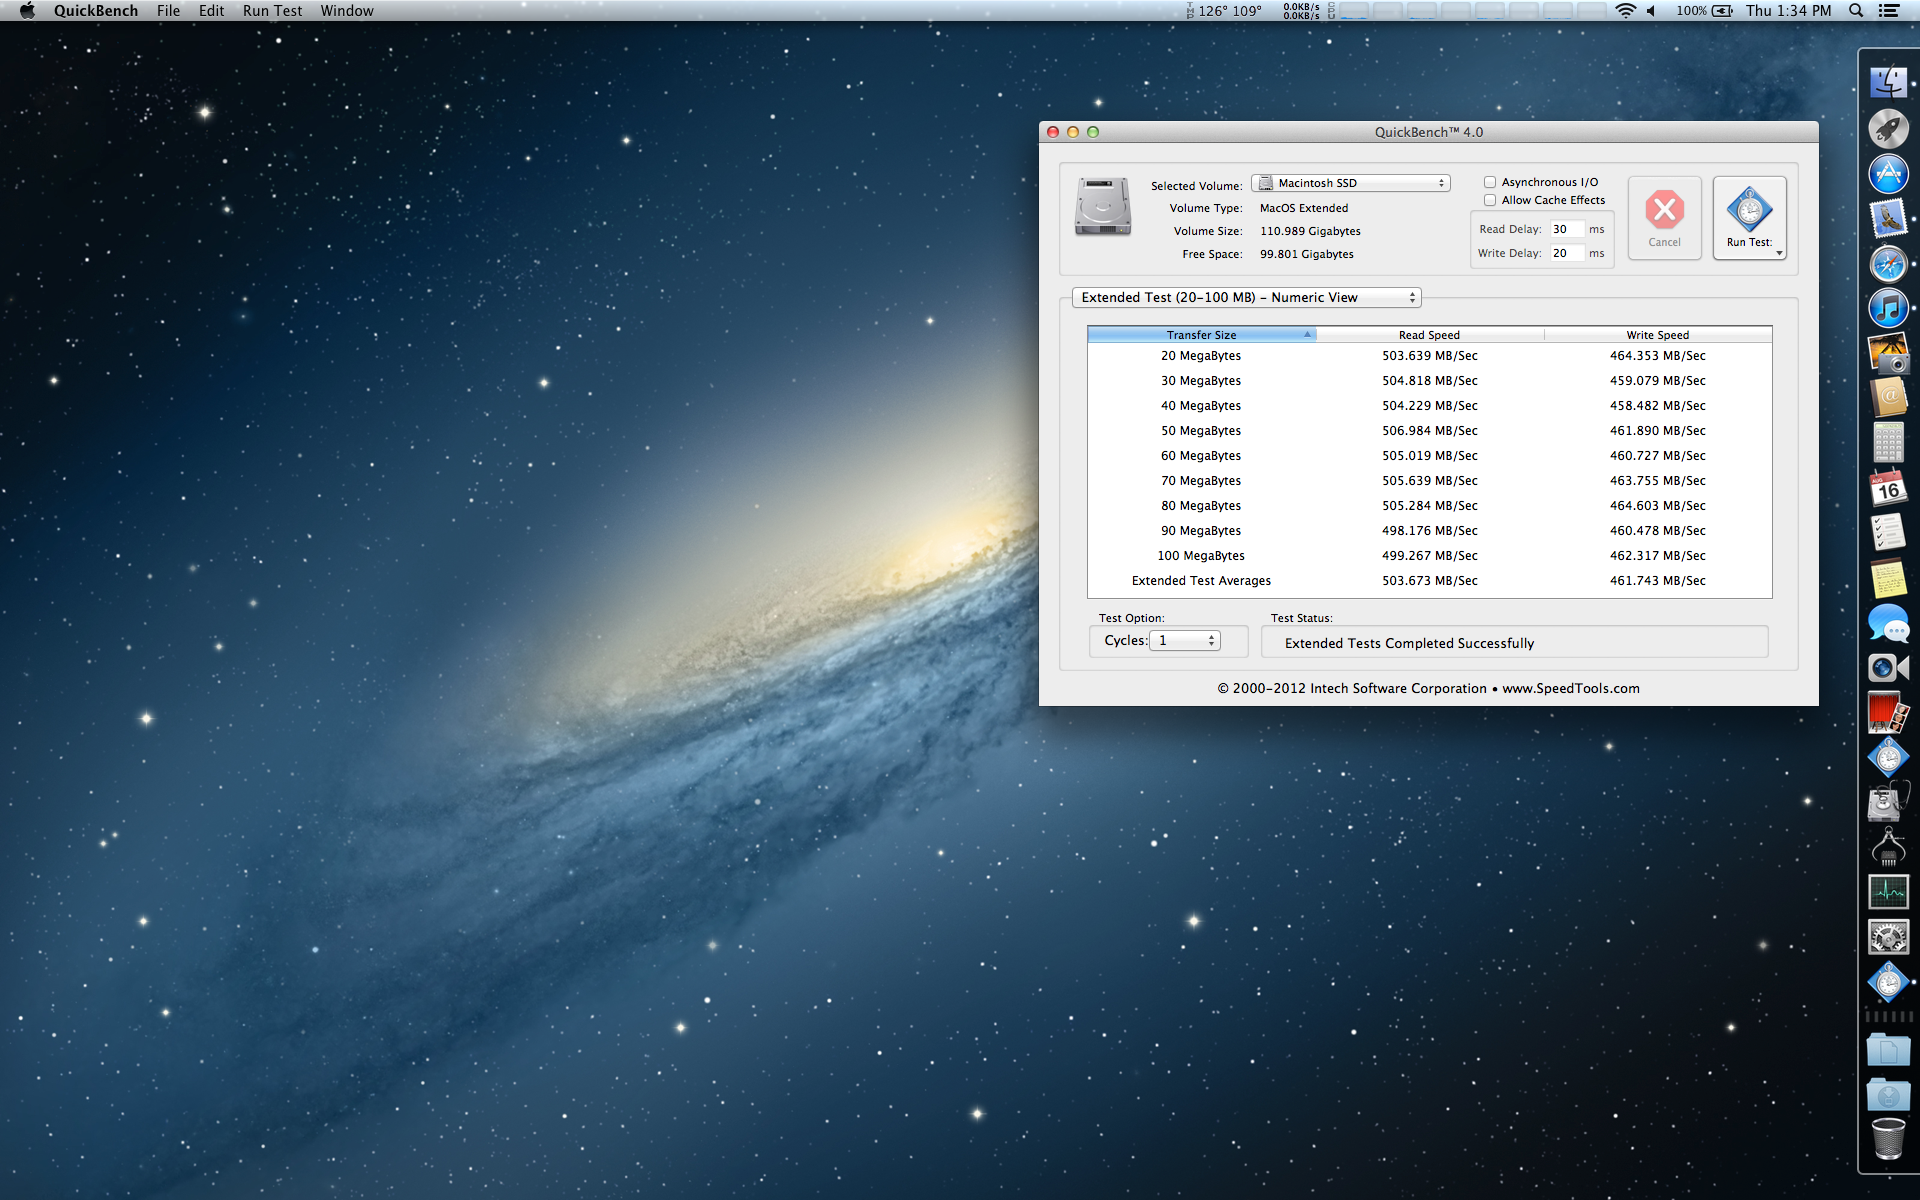Launch Disk Utility stethoscope icon
The width and height of the screenshot is (1920, 1200).
pos(1888,802)
